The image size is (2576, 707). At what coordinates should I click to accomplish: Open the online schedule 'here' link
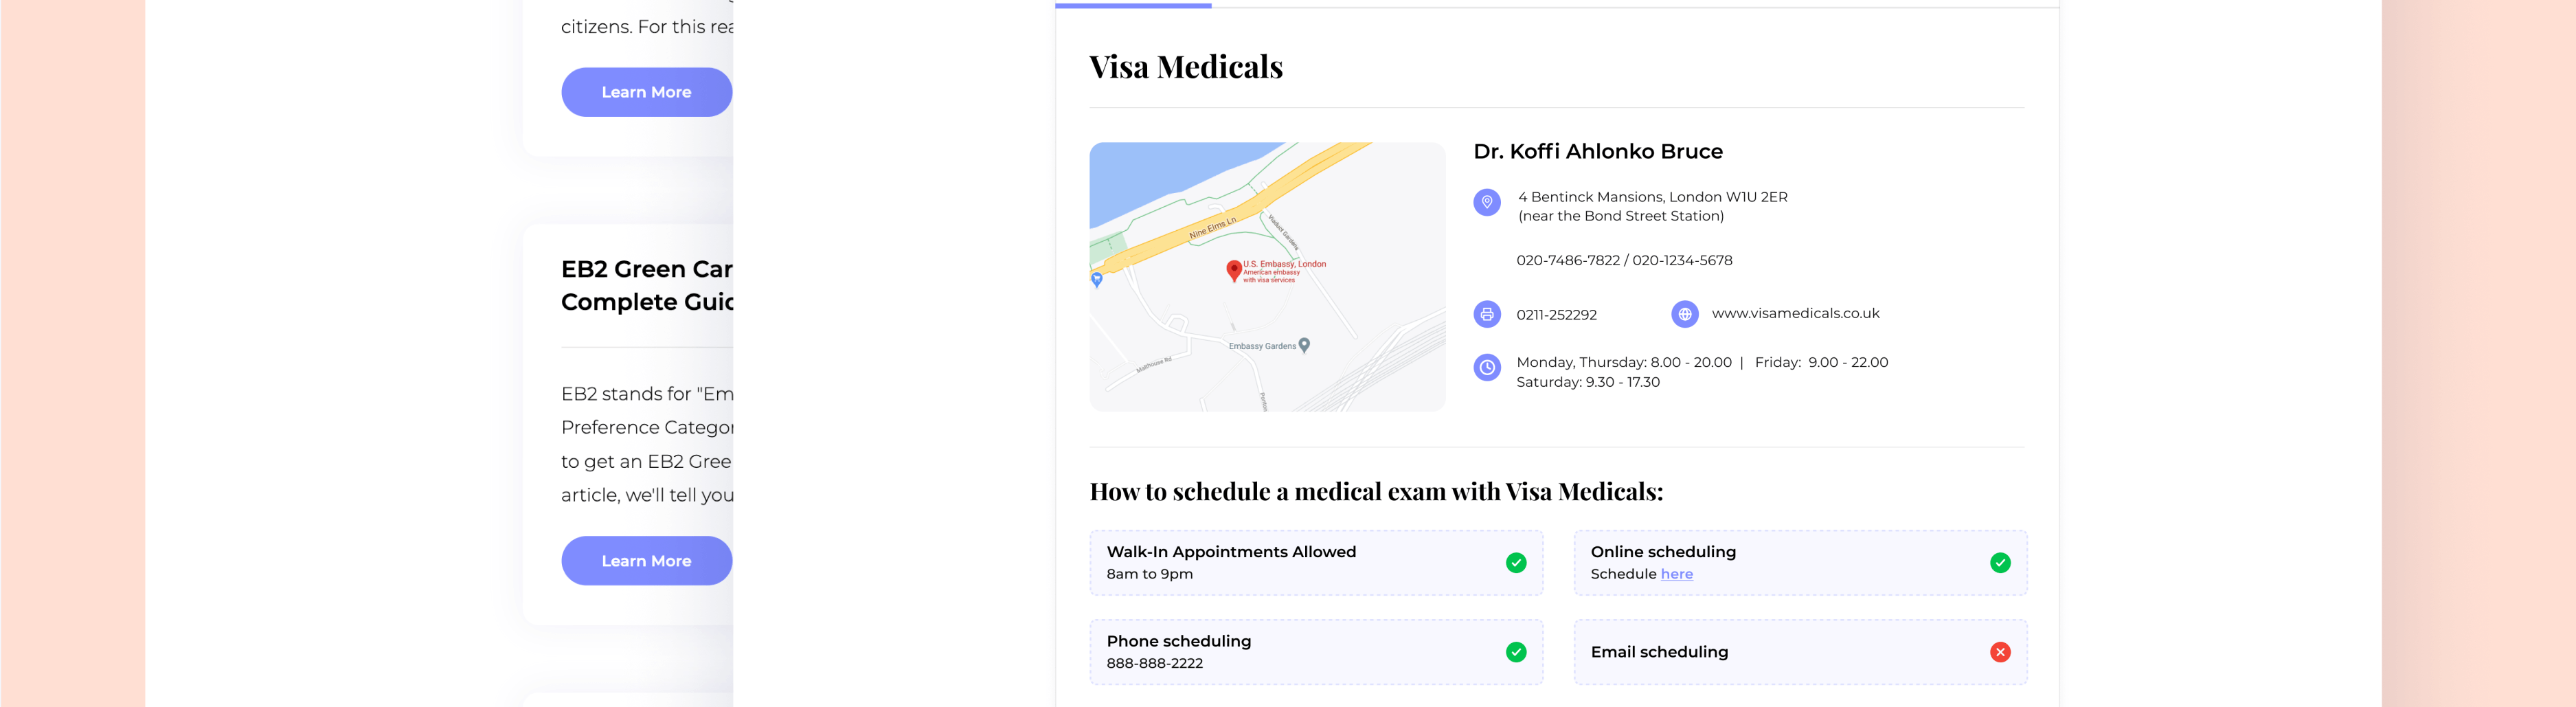click(1676, 574)
